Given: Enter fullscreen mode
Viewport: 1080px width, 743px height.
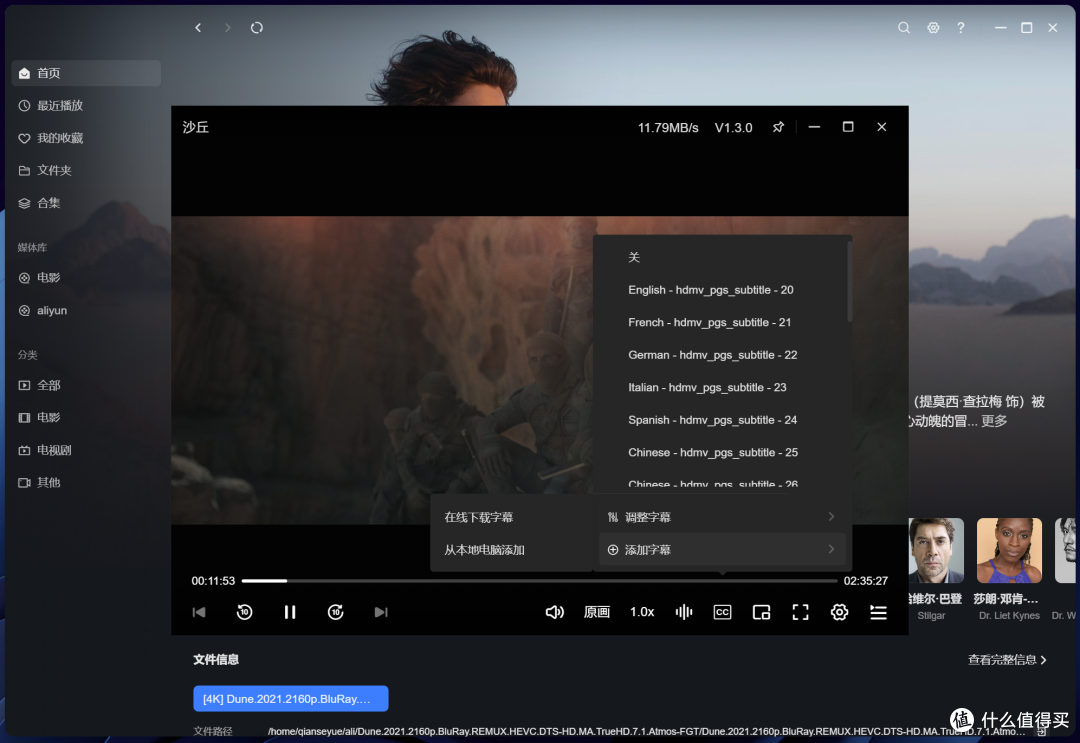Looking at the screenshot, I should (800, 612).
